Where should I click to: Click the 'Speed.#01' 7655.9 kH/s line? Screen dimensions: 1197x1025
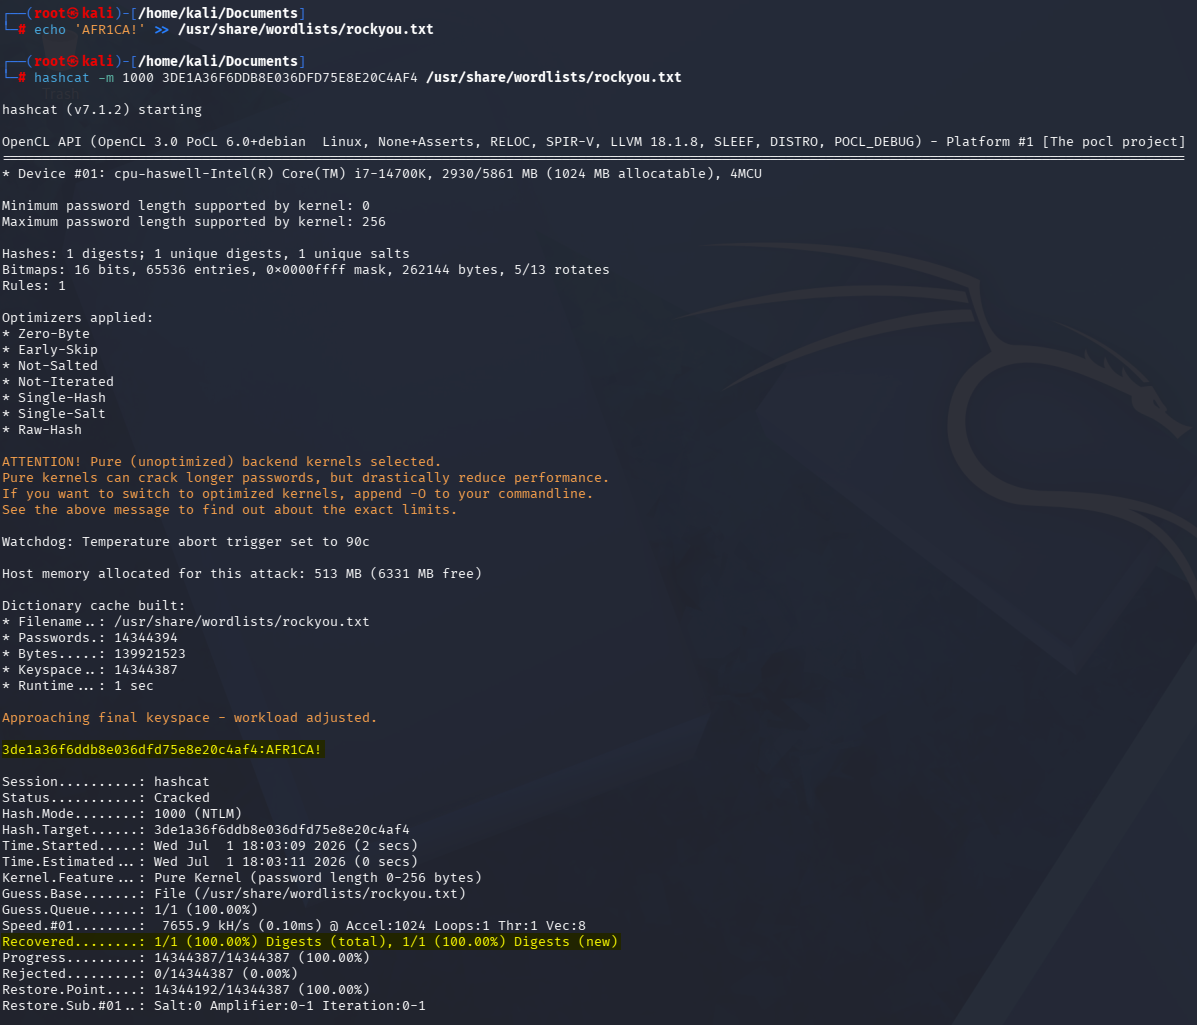pos(294,927)
